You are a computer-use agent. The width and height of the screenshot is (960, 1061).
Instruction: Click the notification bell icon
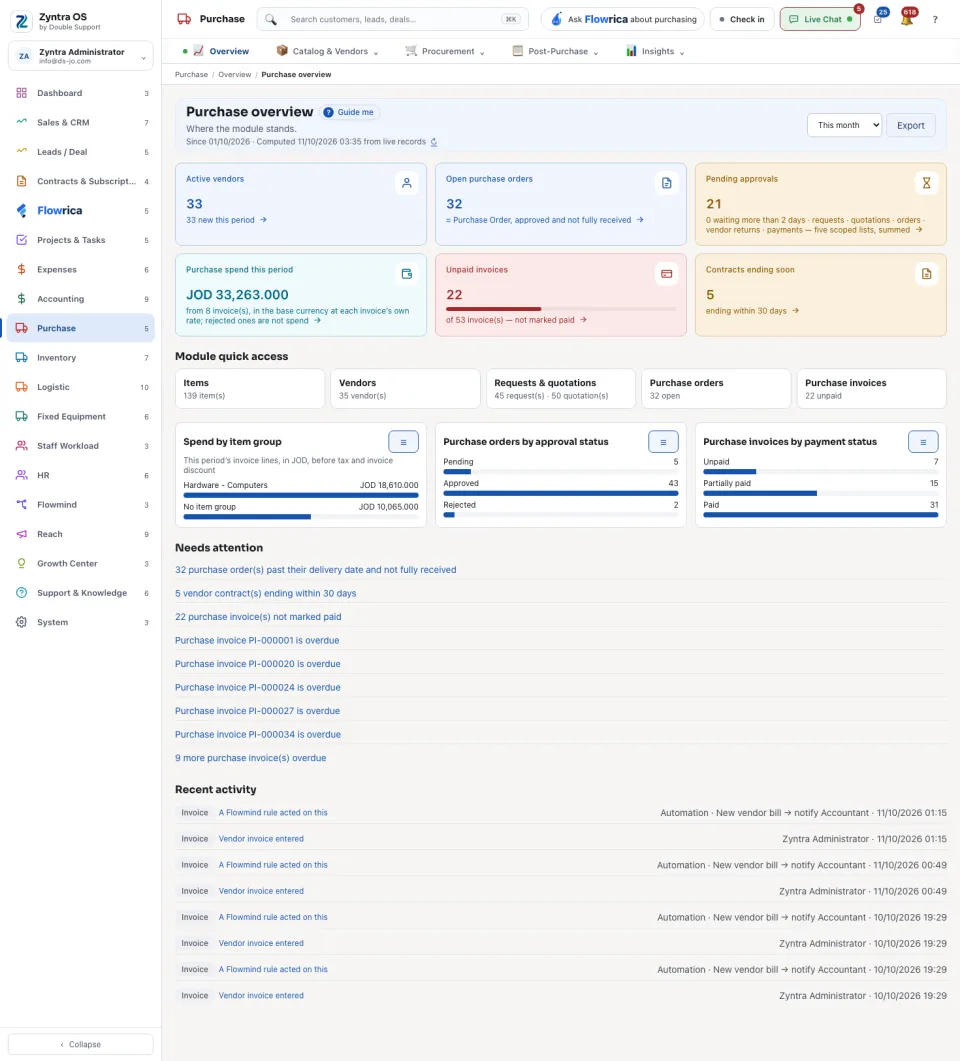[907, 19]
